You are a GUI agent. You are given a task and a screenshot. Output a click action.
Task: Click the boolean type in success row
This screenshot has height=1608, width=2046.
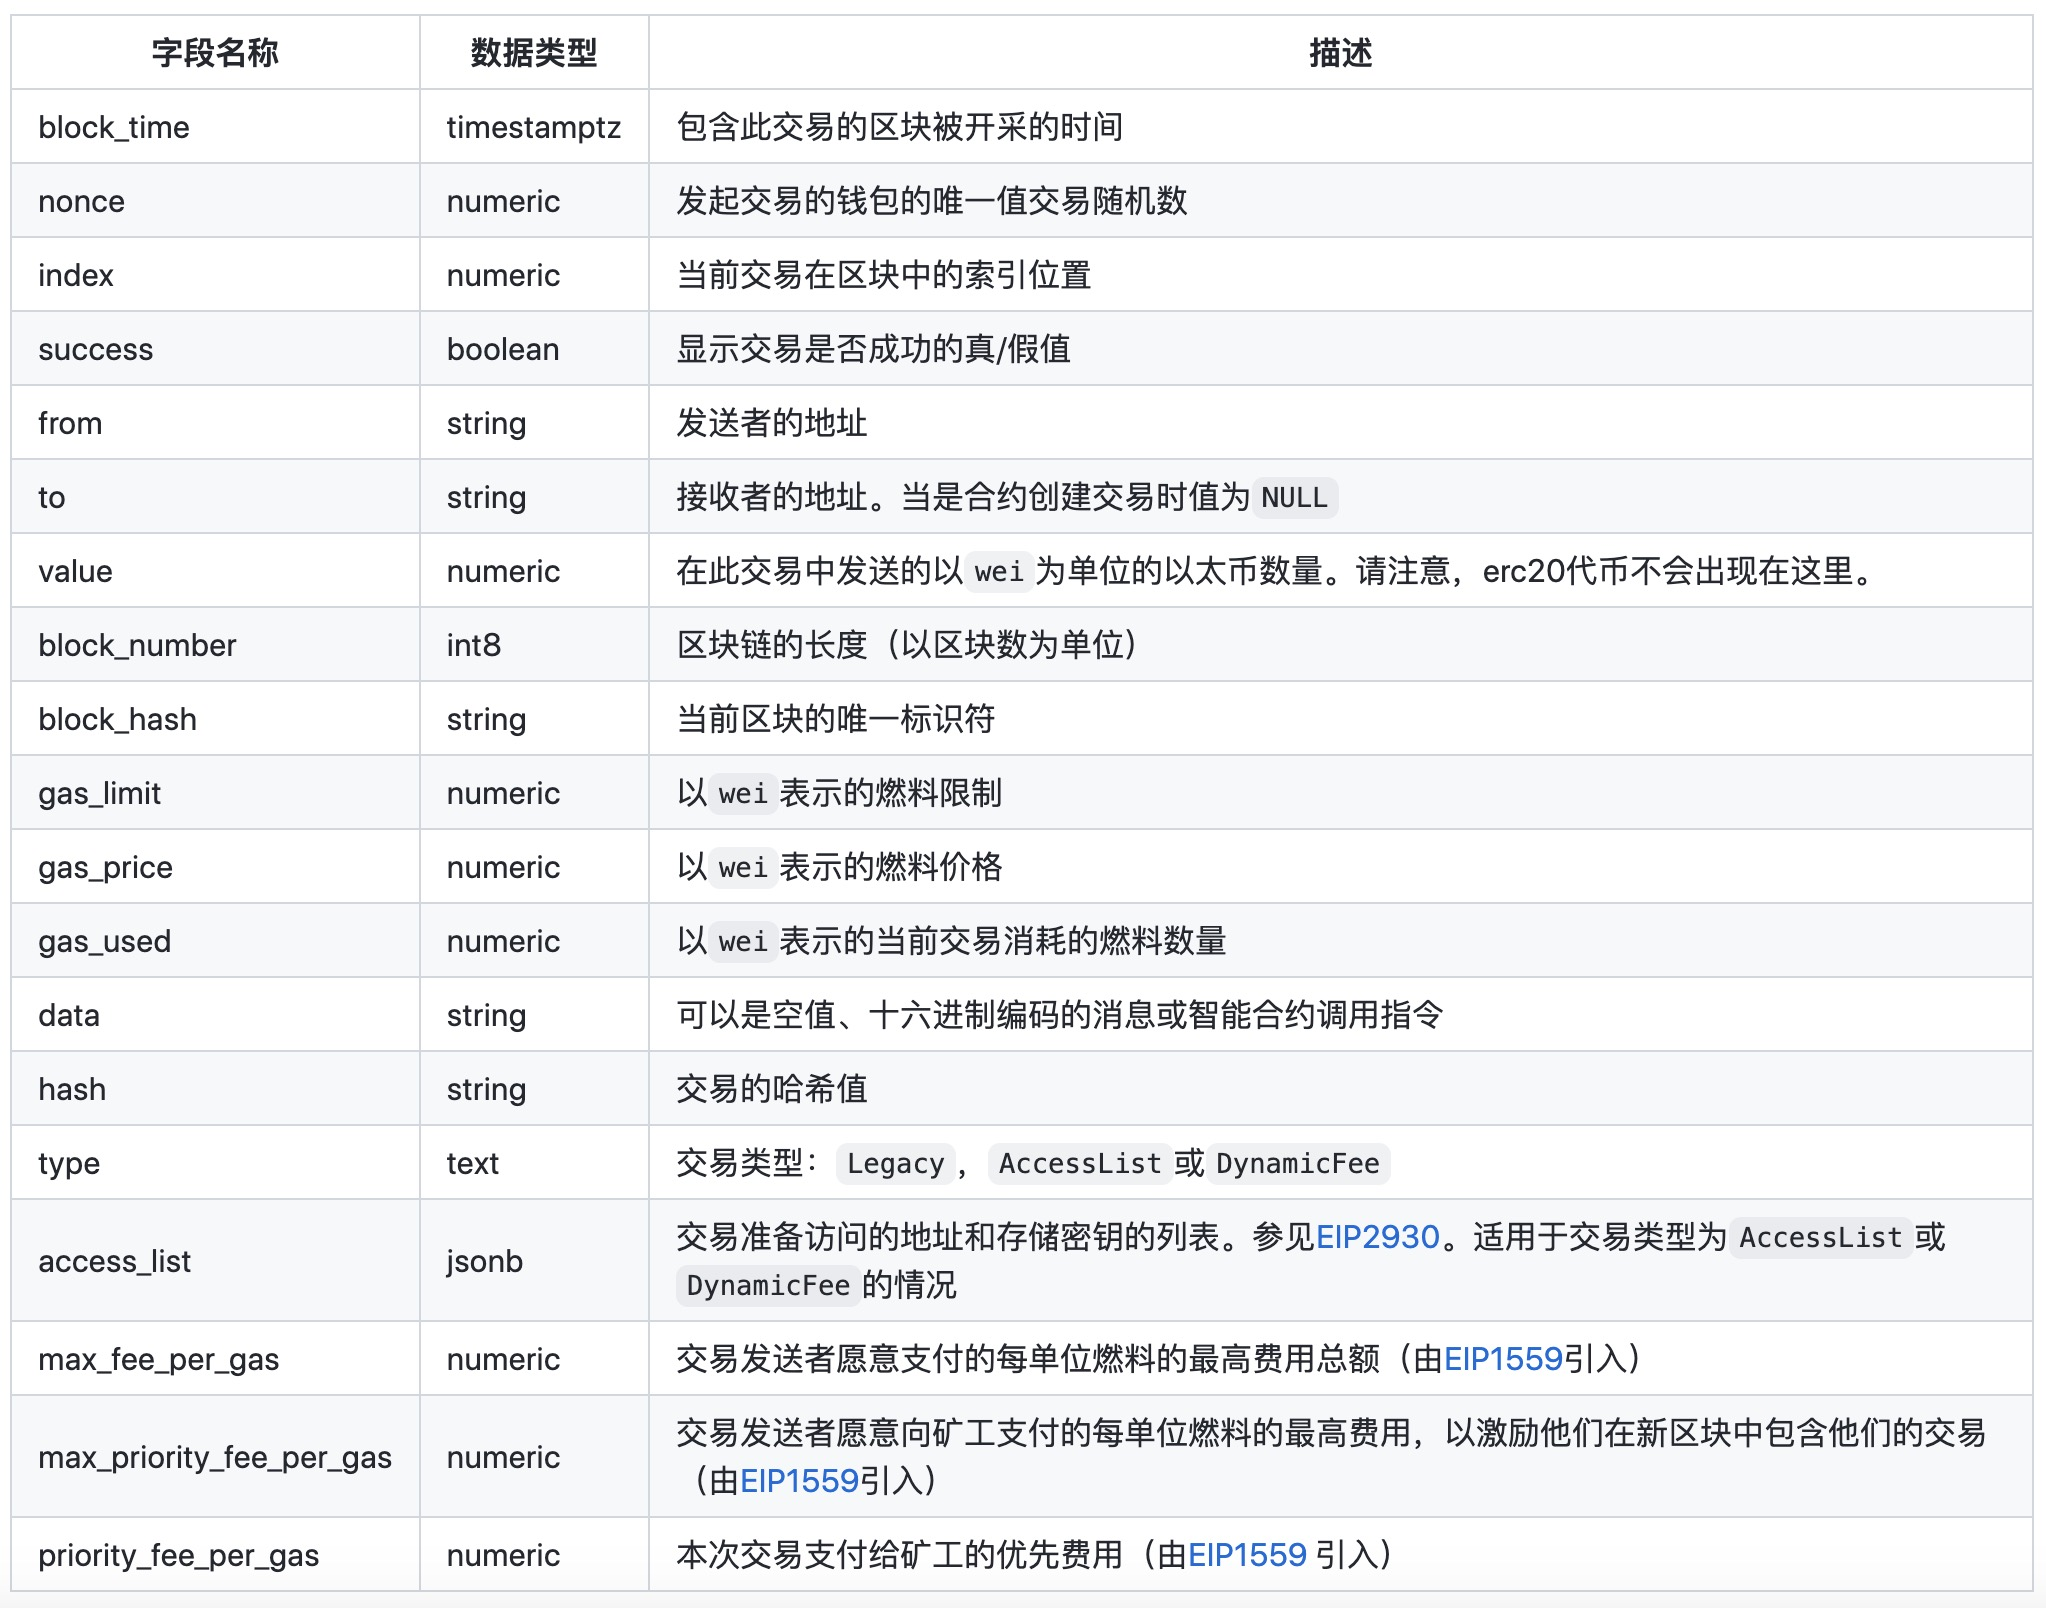502,349
